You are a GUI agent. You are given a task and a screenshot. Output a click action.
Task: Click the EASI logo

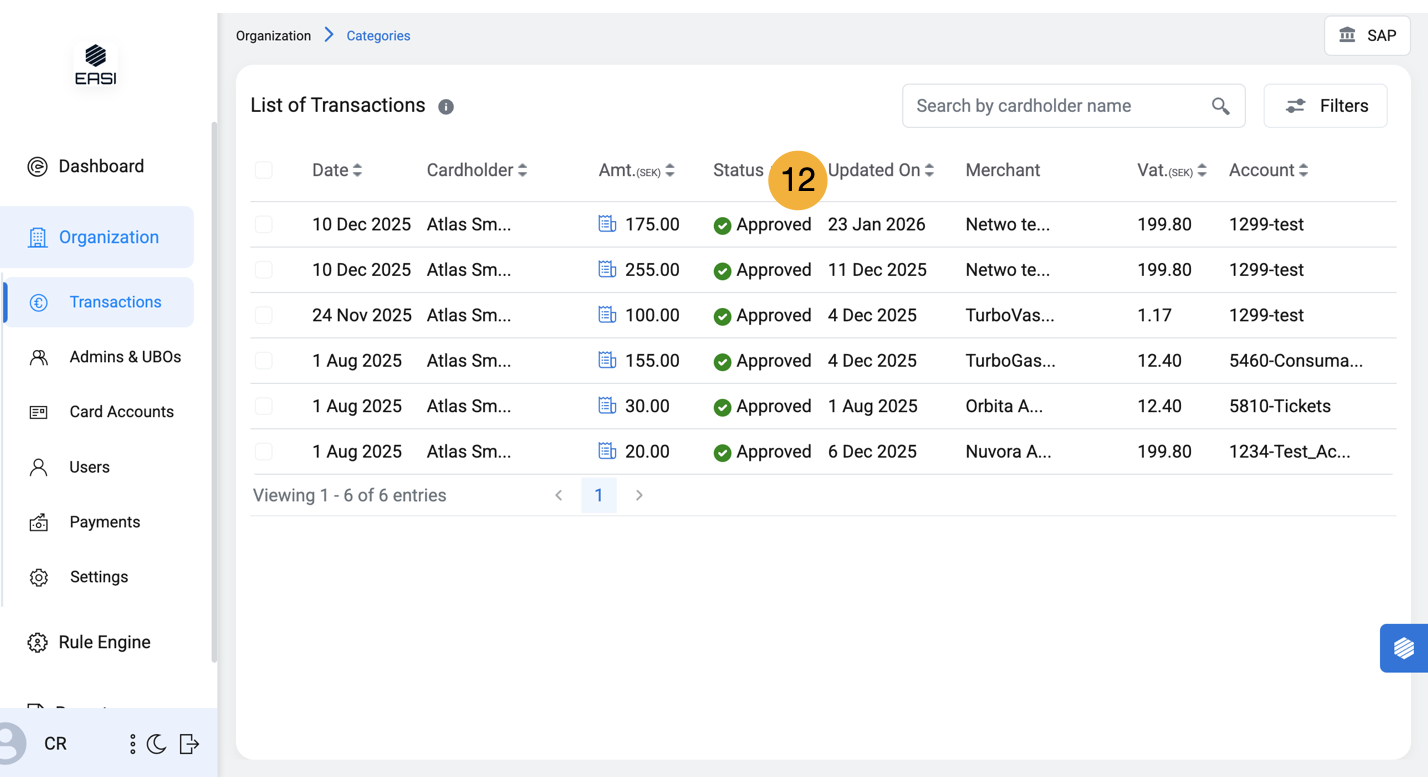pyautogui.click(x=96, y=65)
